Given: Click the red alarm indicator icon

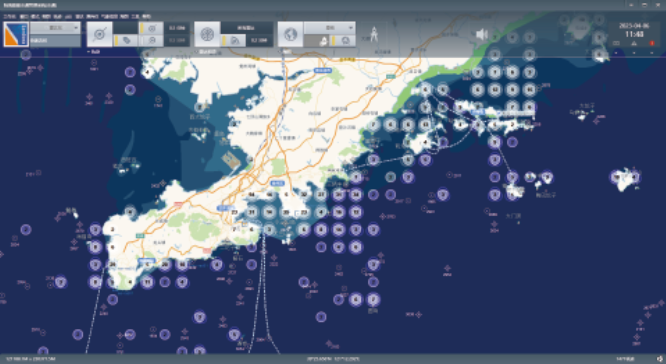Looking at the screenshot, I should click(x=652, y=43).
